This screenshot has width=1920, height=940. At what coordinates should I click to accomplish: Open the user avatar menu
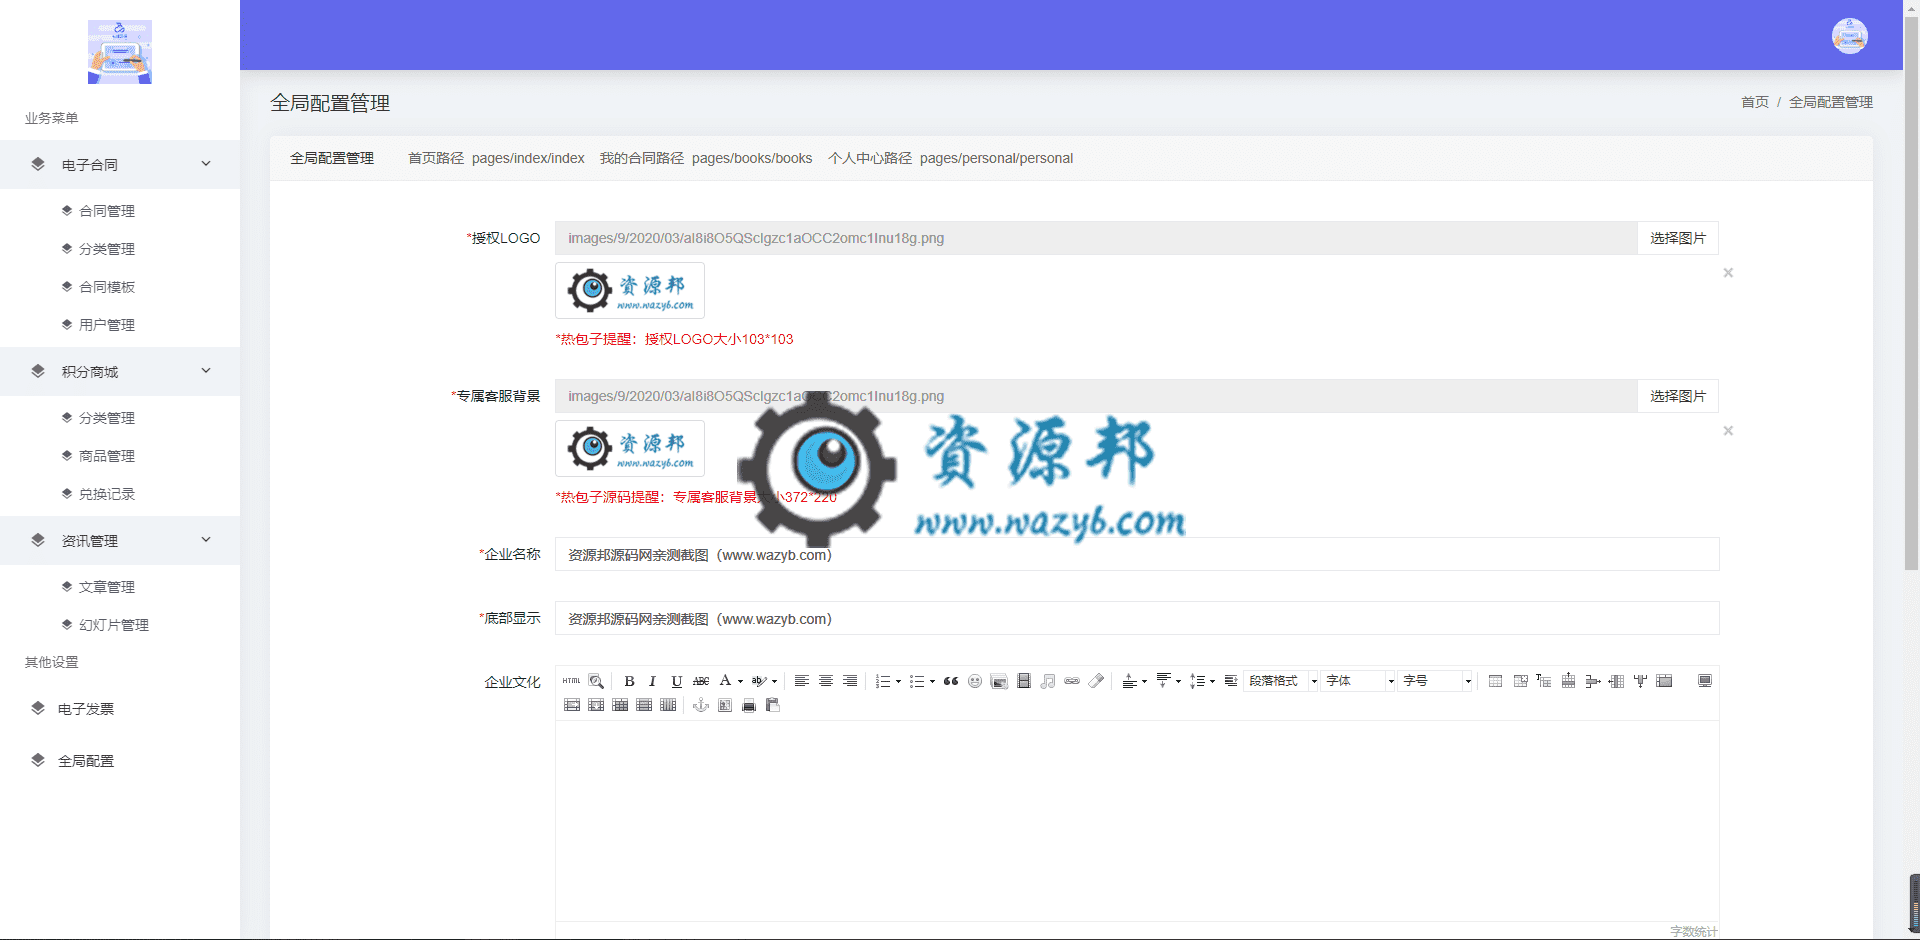pyautogui.click(x=1850, y=36)
